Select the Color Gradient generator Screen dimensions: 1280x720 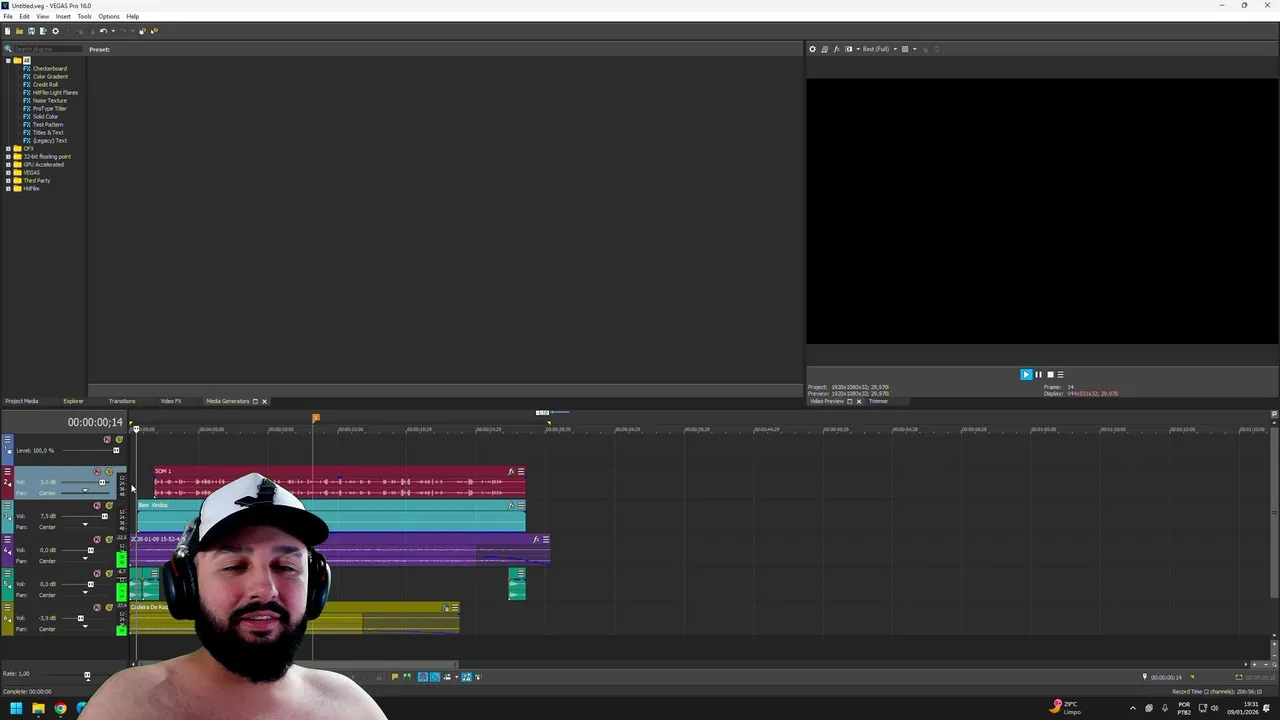[50, 77]
